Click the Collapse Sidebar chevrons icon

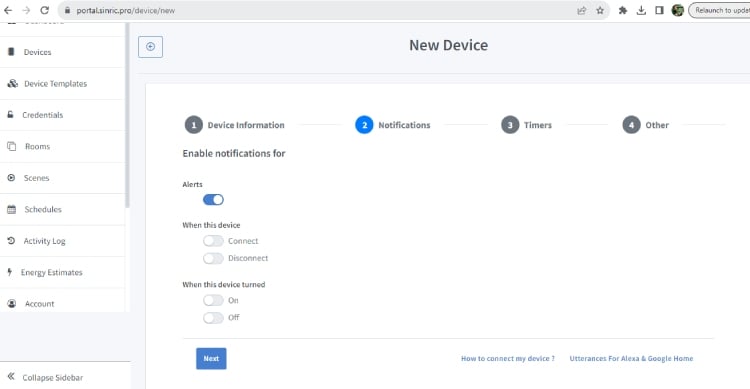11,377
